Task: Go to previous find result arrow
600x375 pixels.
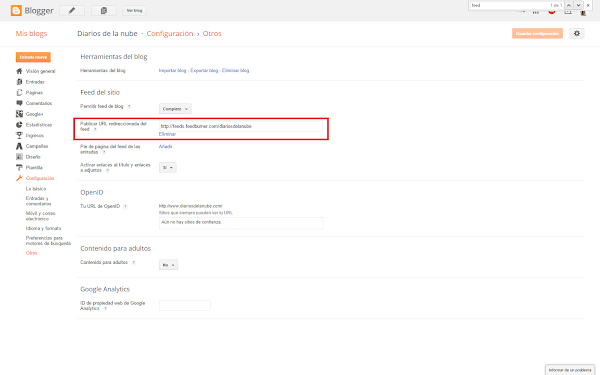Action: (569, 5)
